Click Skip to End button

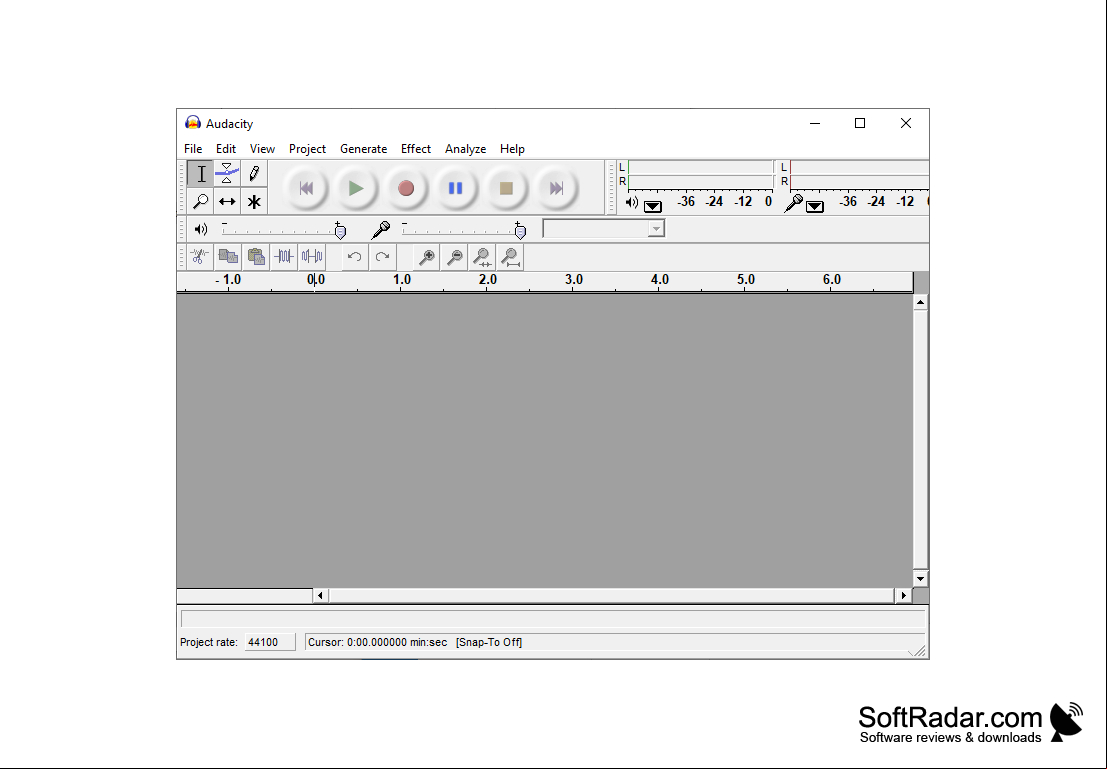click(x=556, y=188)
